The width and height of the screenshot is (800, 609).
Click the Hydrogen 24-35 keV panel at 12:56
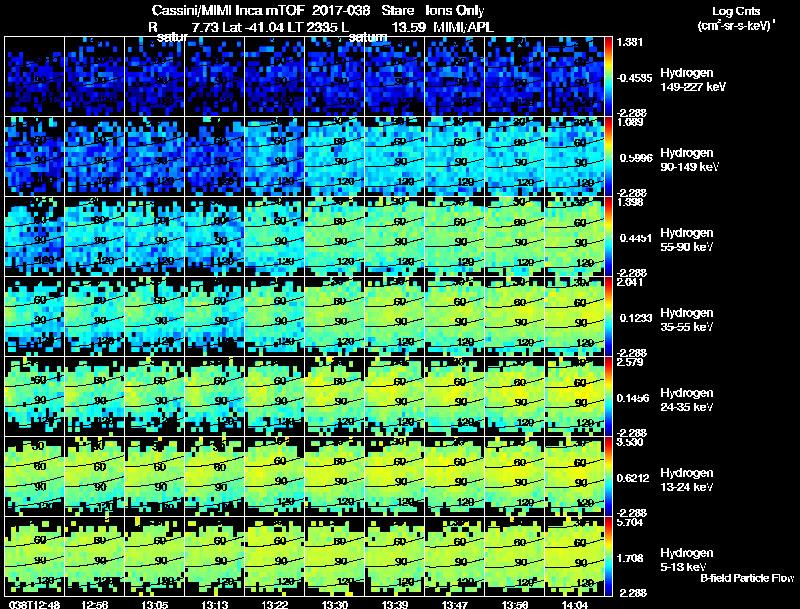coord(94,396)
